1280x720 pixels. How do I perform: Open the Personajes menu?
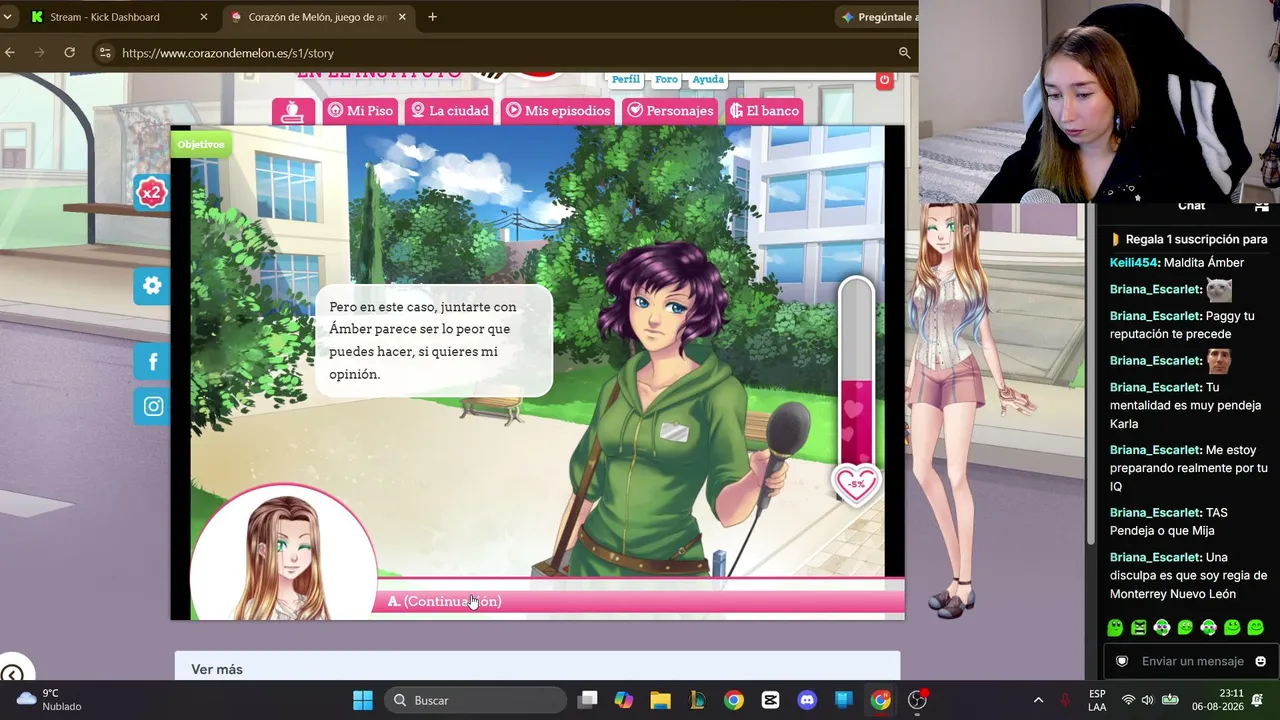point(668,111)
